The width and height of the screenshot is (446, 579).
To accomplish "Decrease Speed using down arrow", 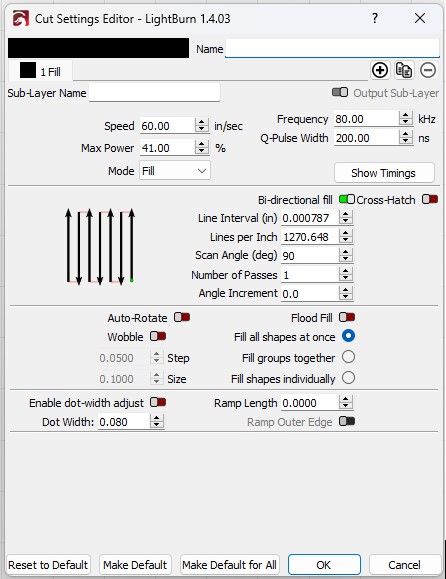I will (202, 130).
